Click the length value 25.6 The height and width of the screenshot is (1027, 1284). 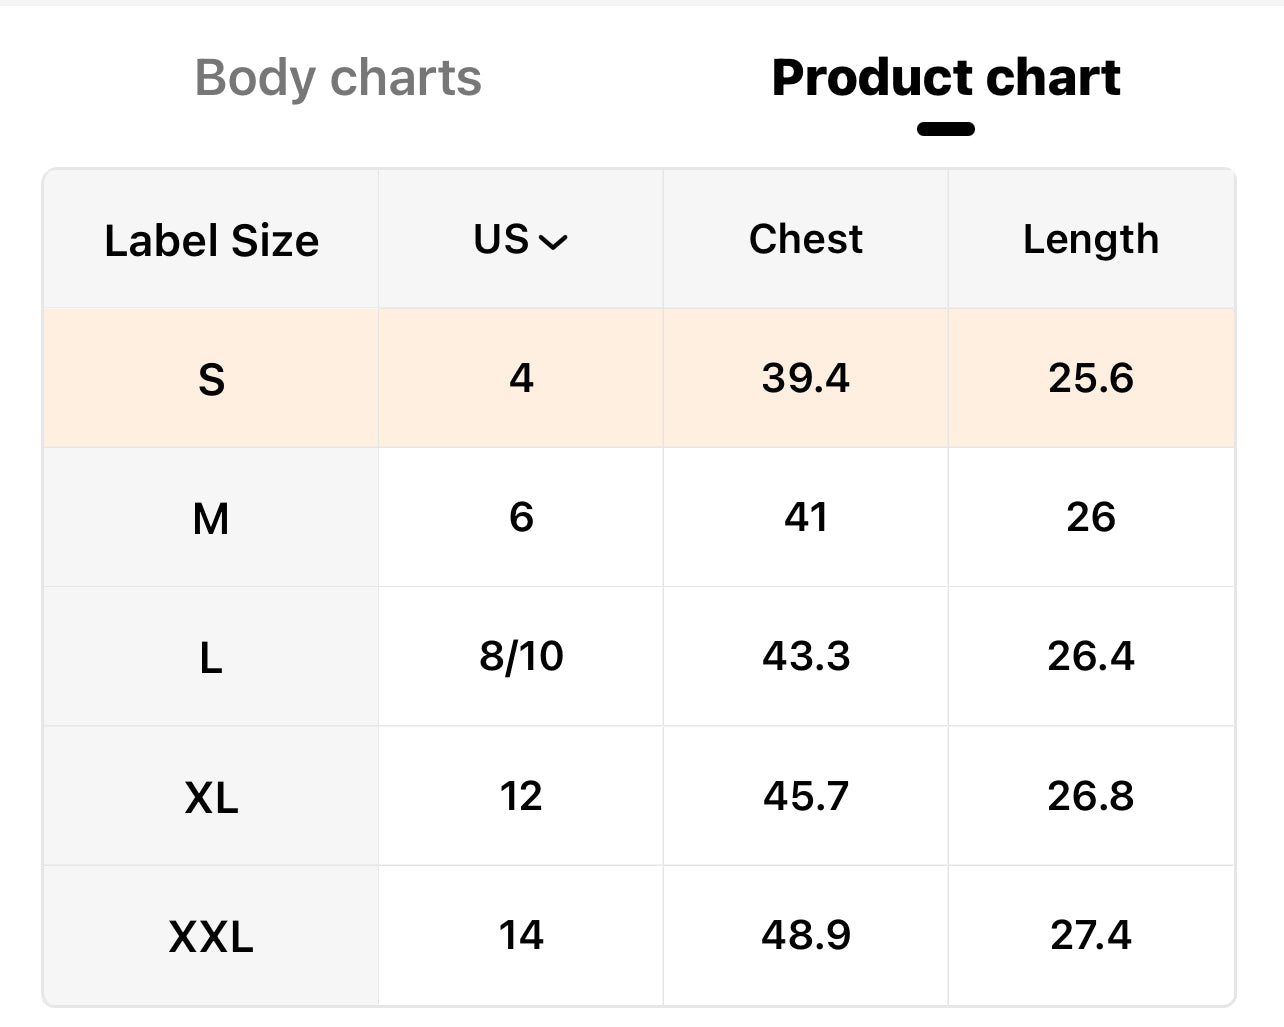[1091, 378]
